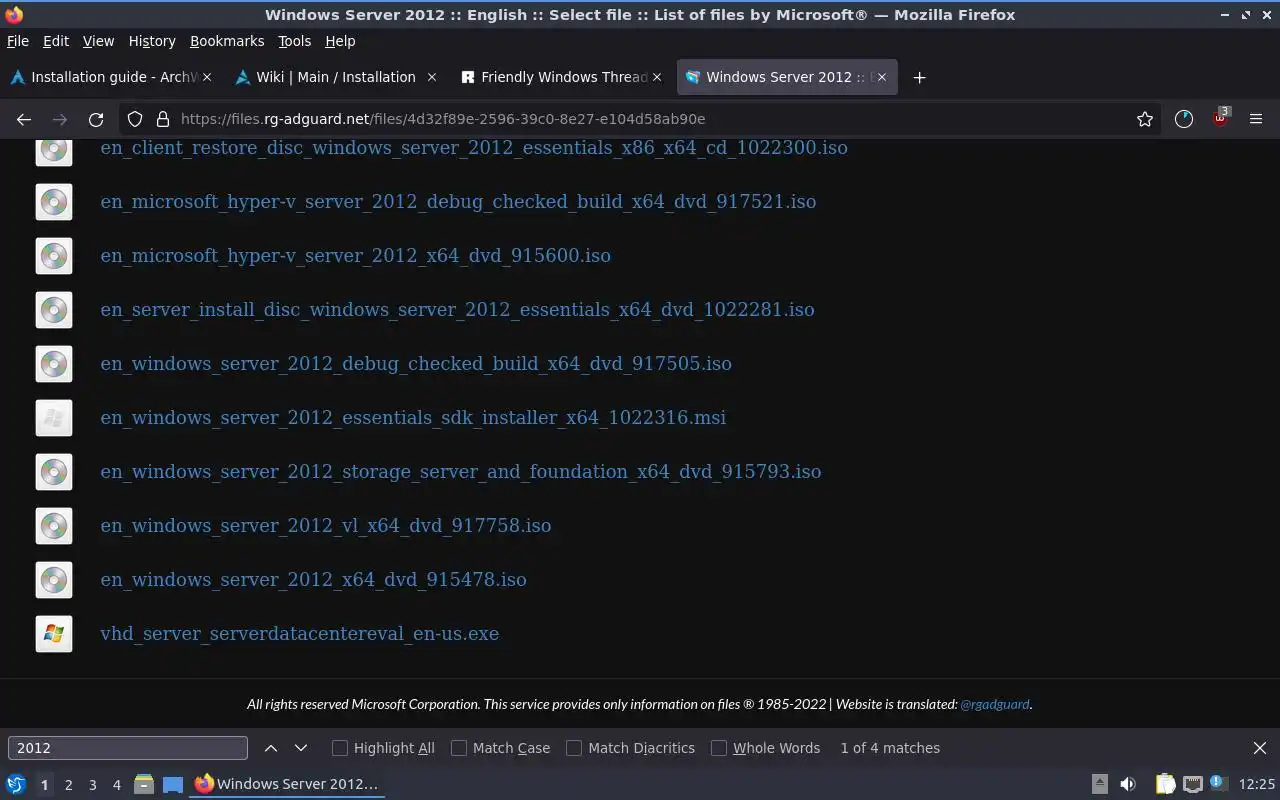Click the padlock site security icon
1280x800 pixels.
point(163,119)
